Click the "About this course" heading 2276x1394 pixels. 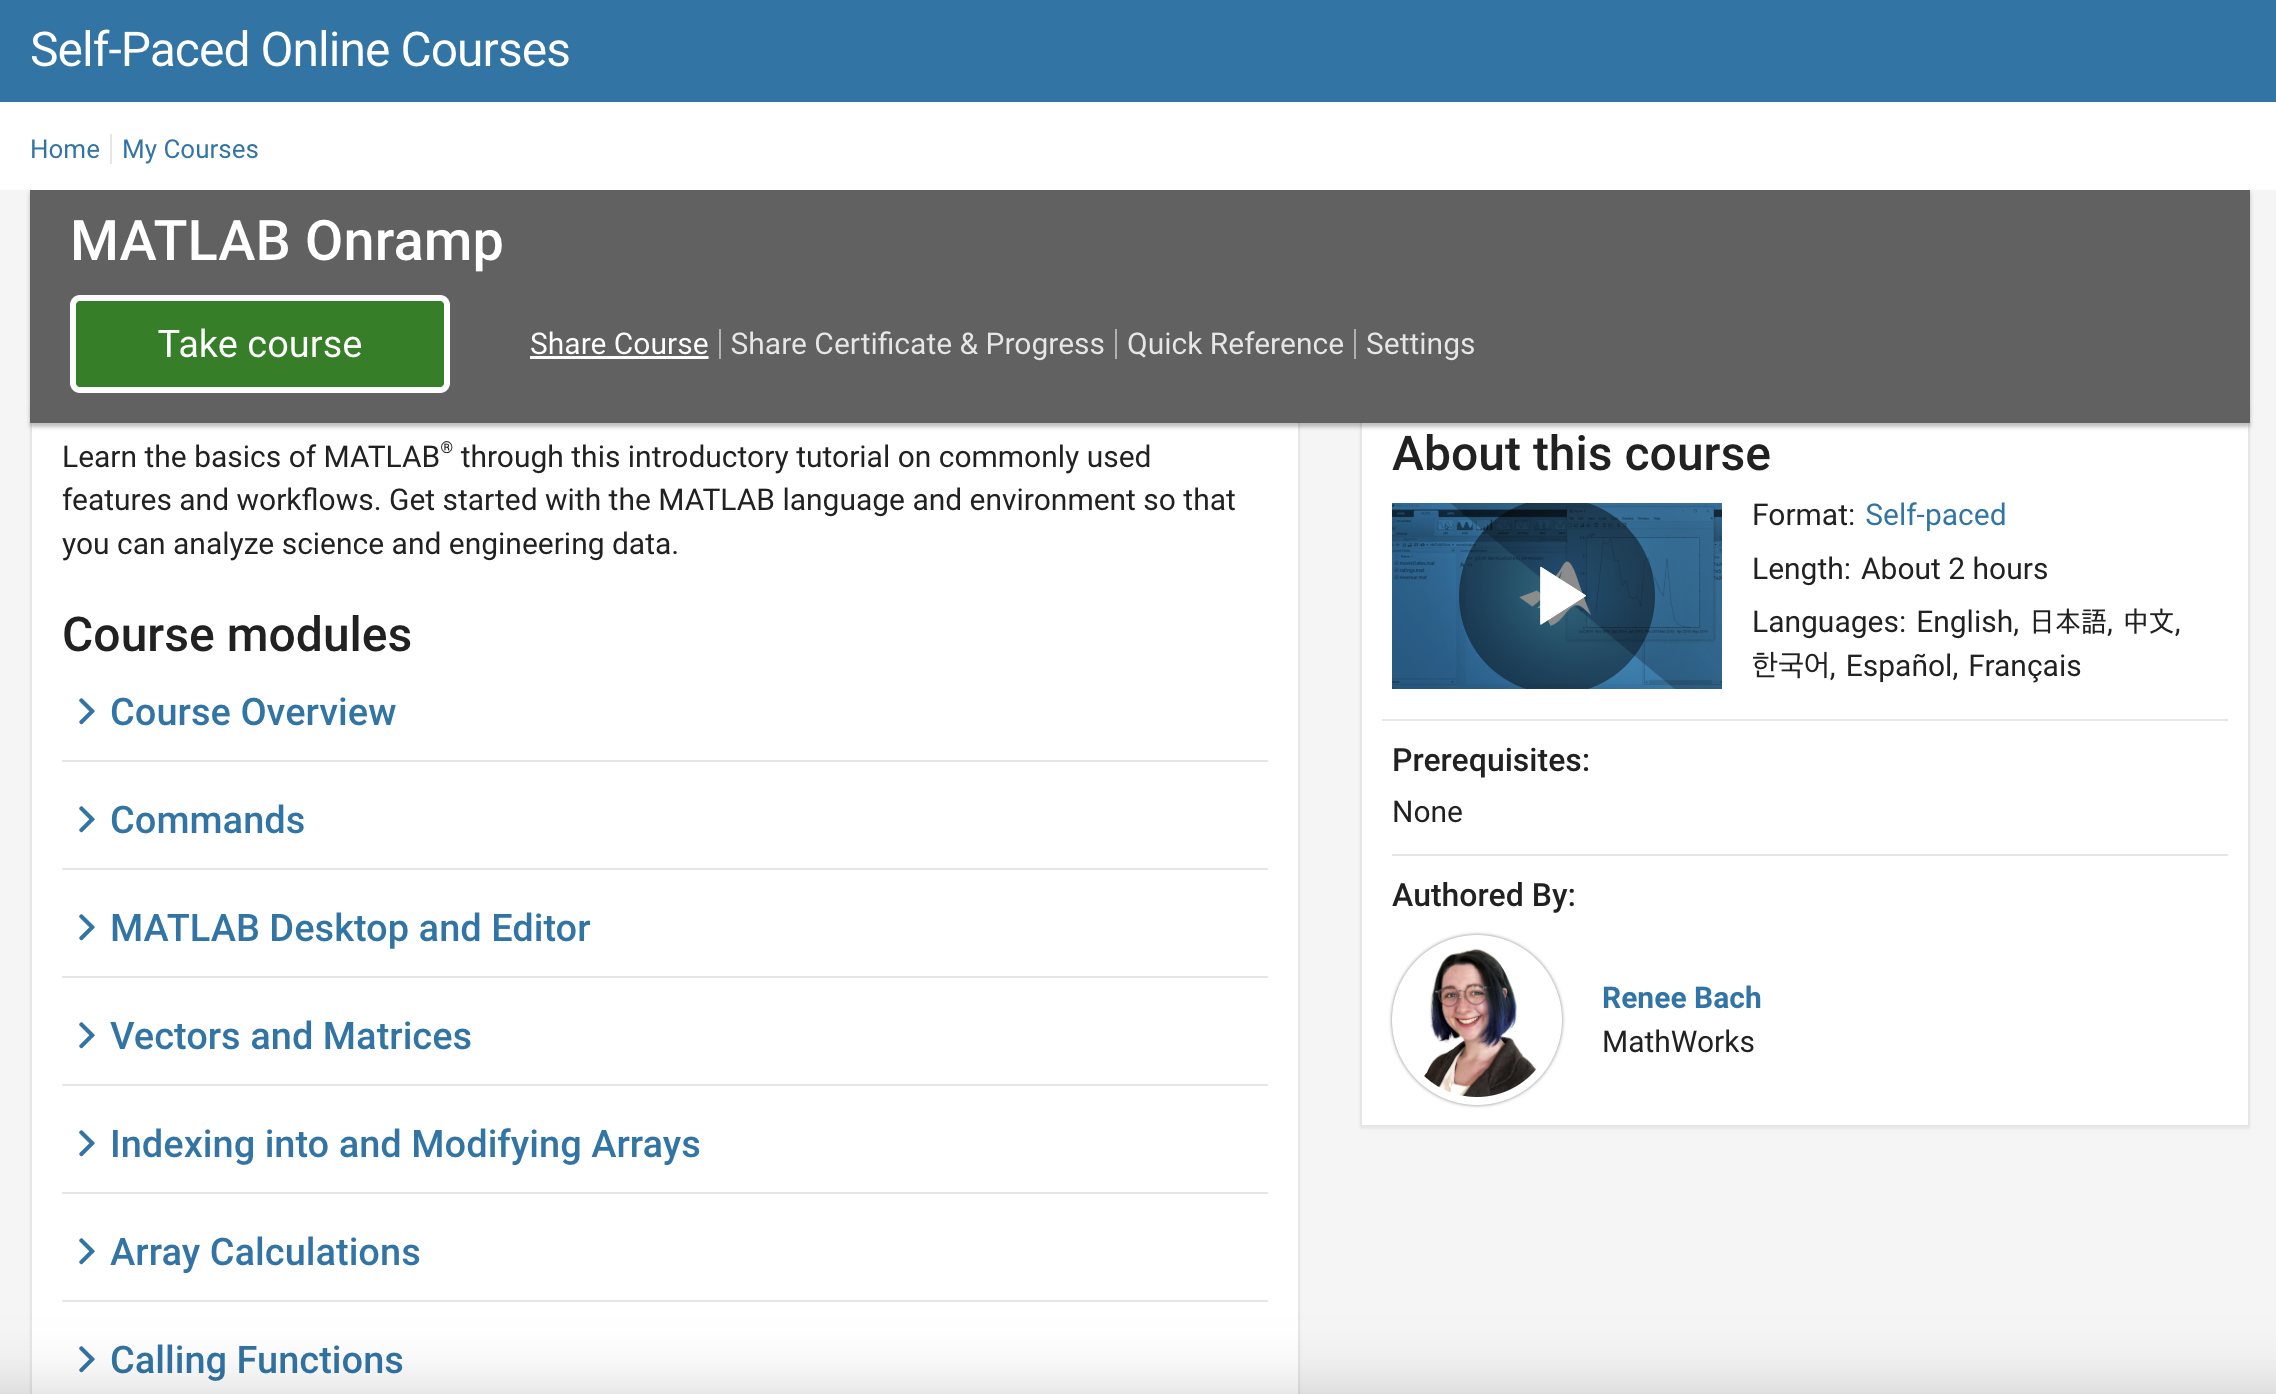[x=1581, y=454]
